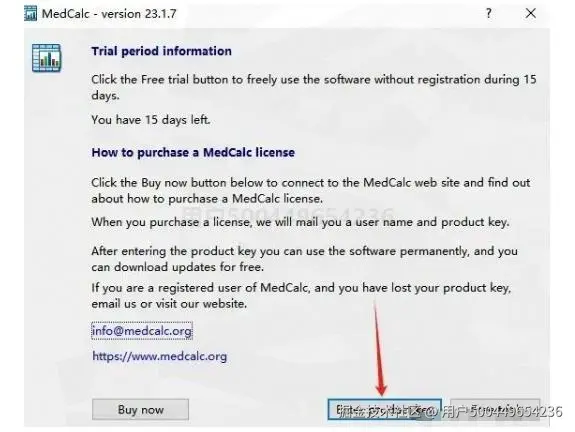Click the "After entering the product key" paragraph
The width and height of the screenshot is (575, 432).
click(x=304, y=259)
